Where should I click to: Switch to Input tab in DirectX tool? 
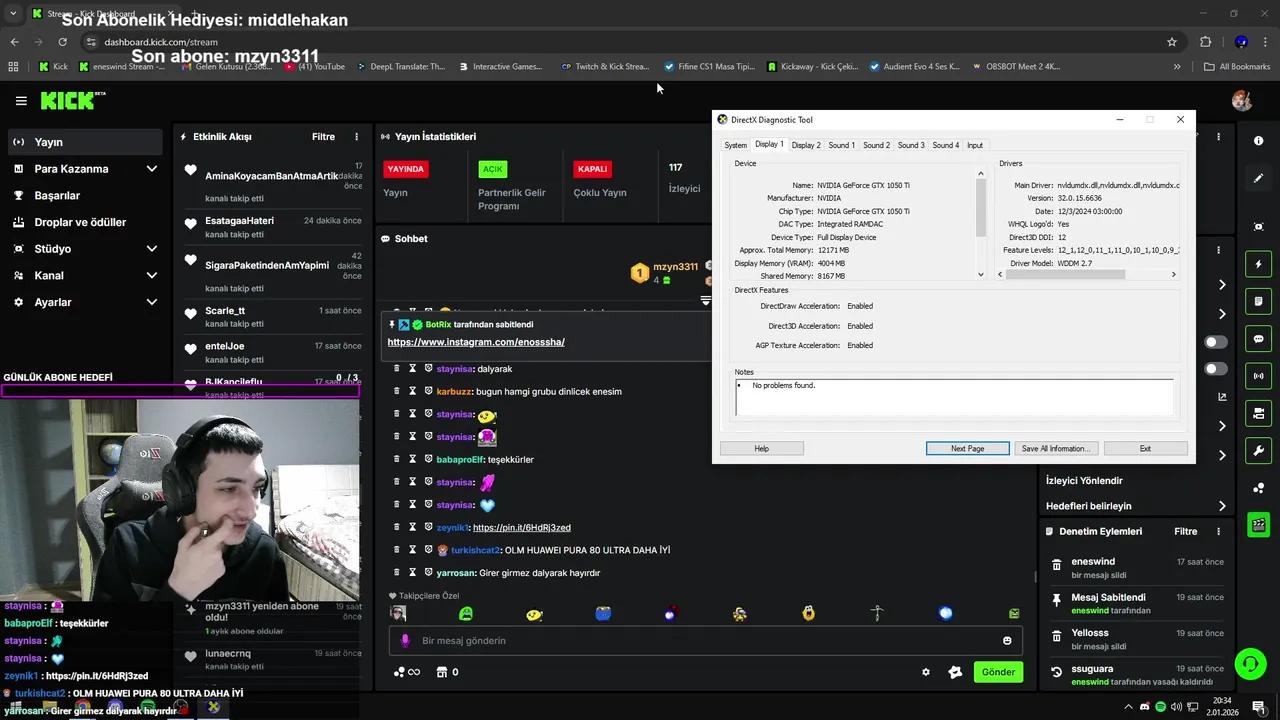point(975,145)
